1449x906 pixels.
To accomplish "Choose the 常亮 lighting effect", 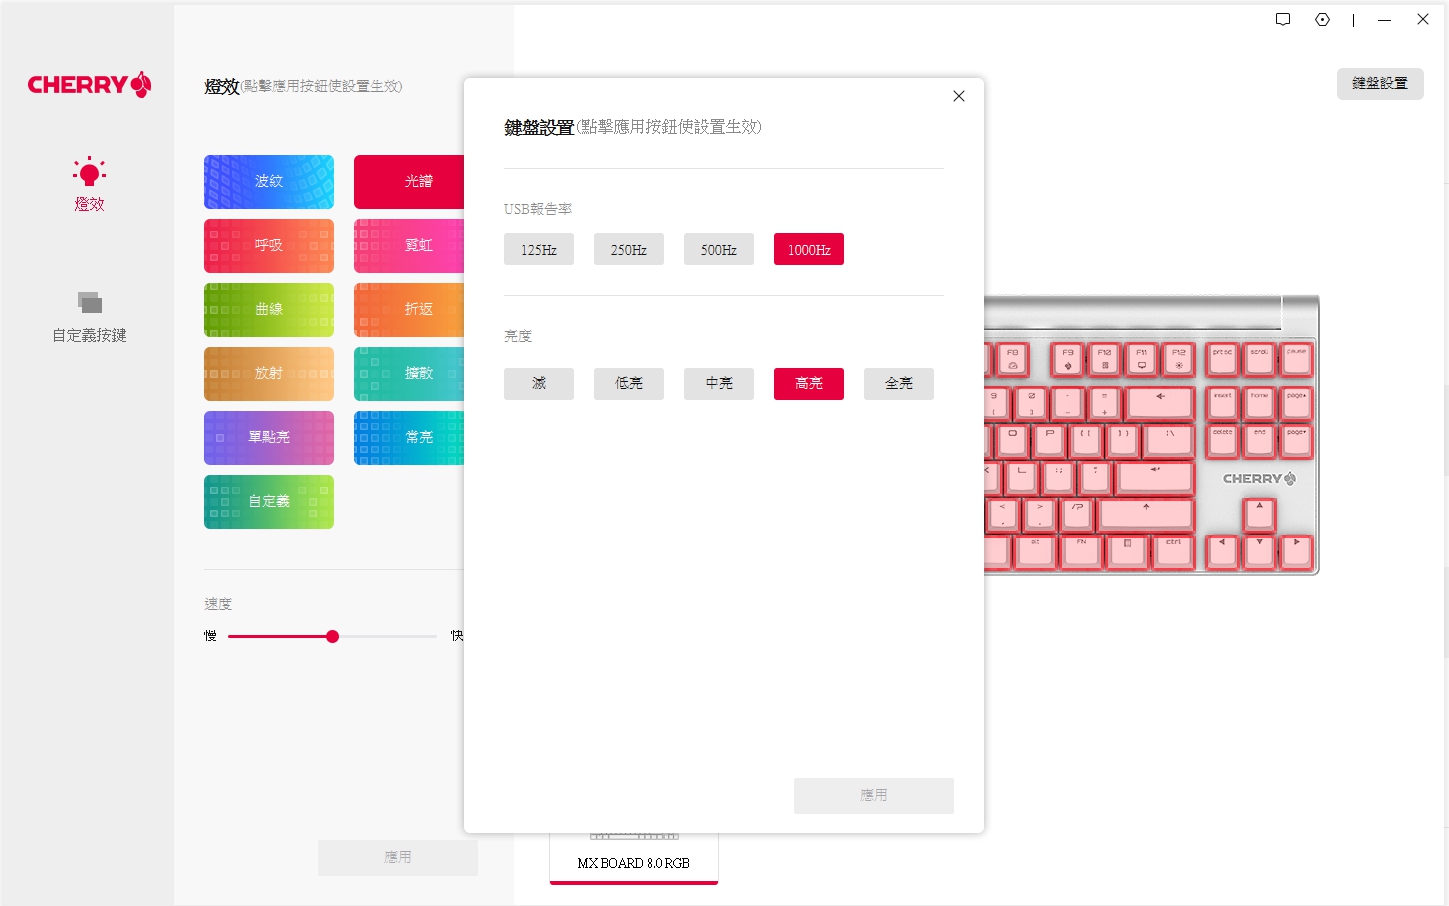I will click(409, 438).
